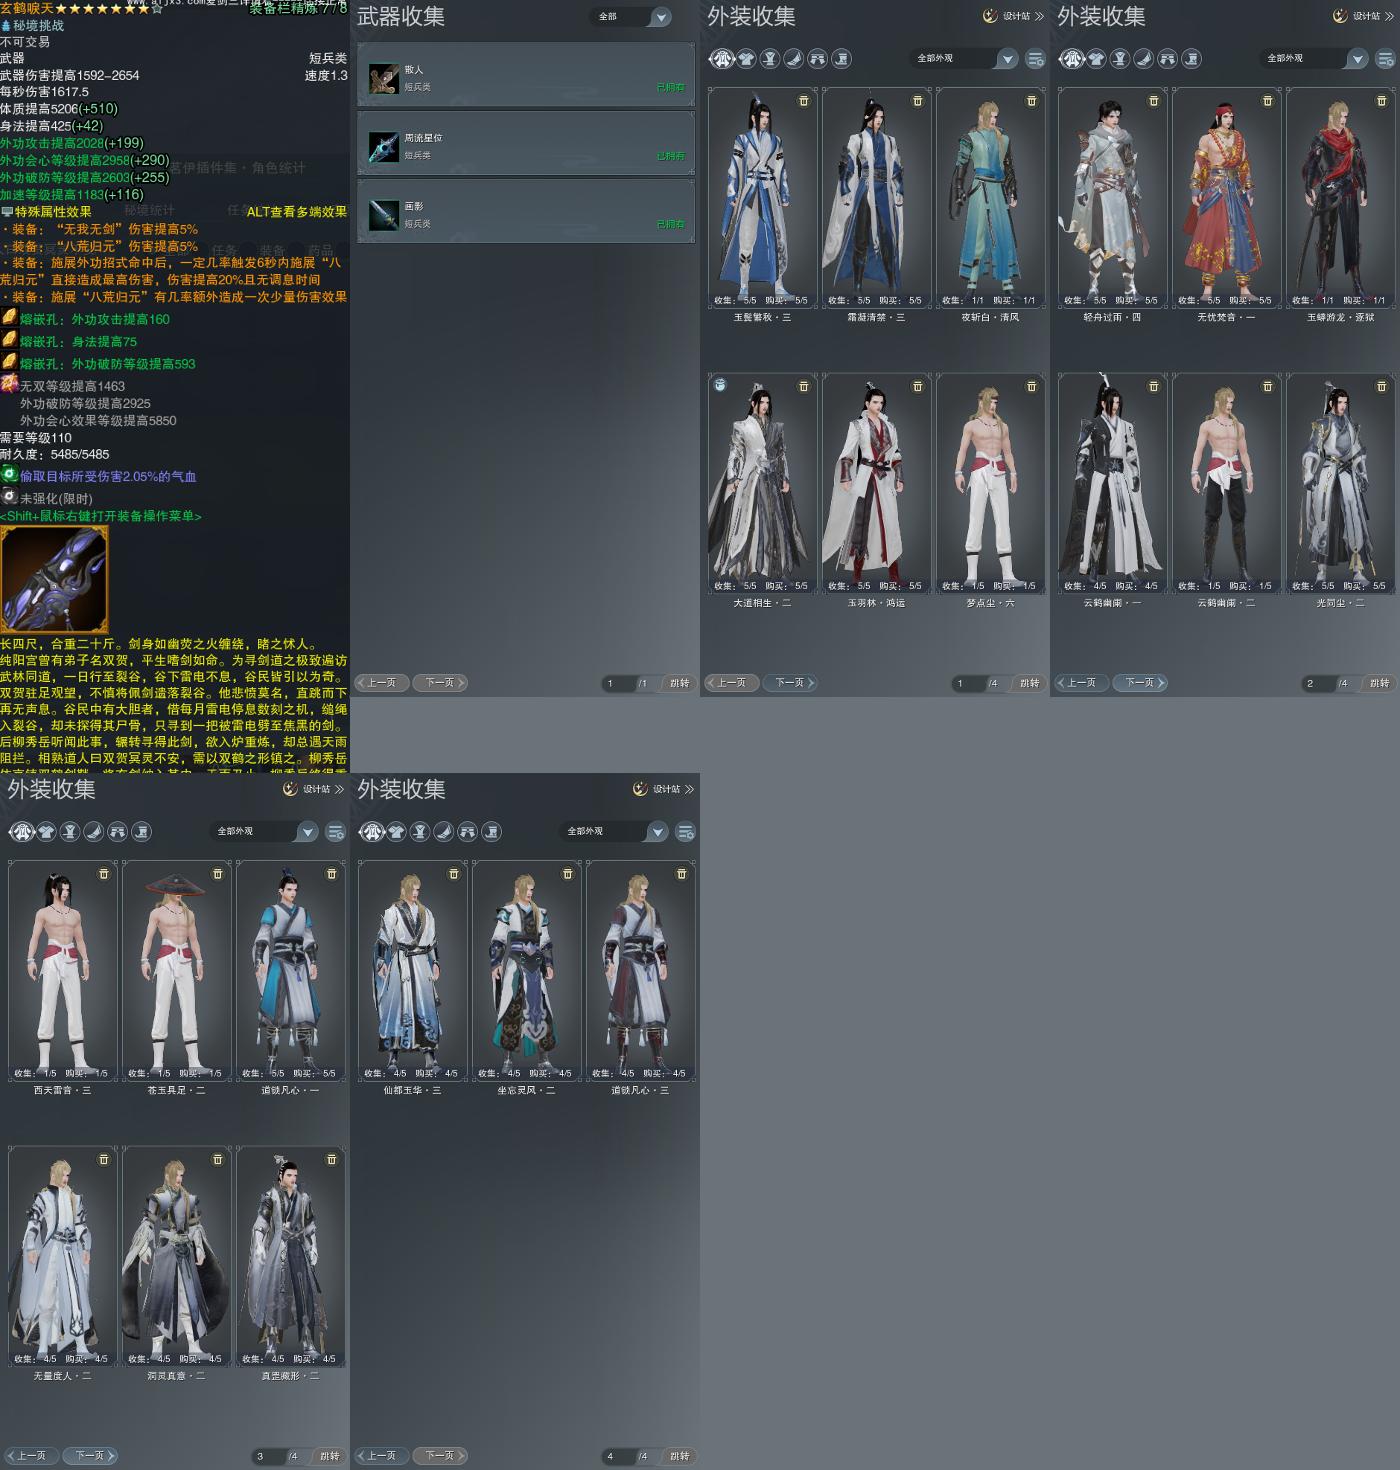The width and height of the screenshot is (1400, 1470).
Task: Click the trash icon on the 无忧梵音·一 card
Action: tap(1268, 101)
